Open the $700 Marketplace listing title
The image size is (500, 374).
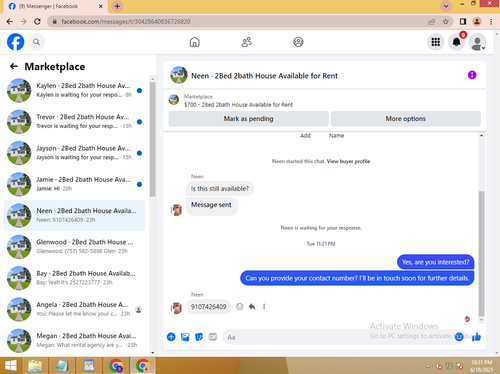[238, 105]
